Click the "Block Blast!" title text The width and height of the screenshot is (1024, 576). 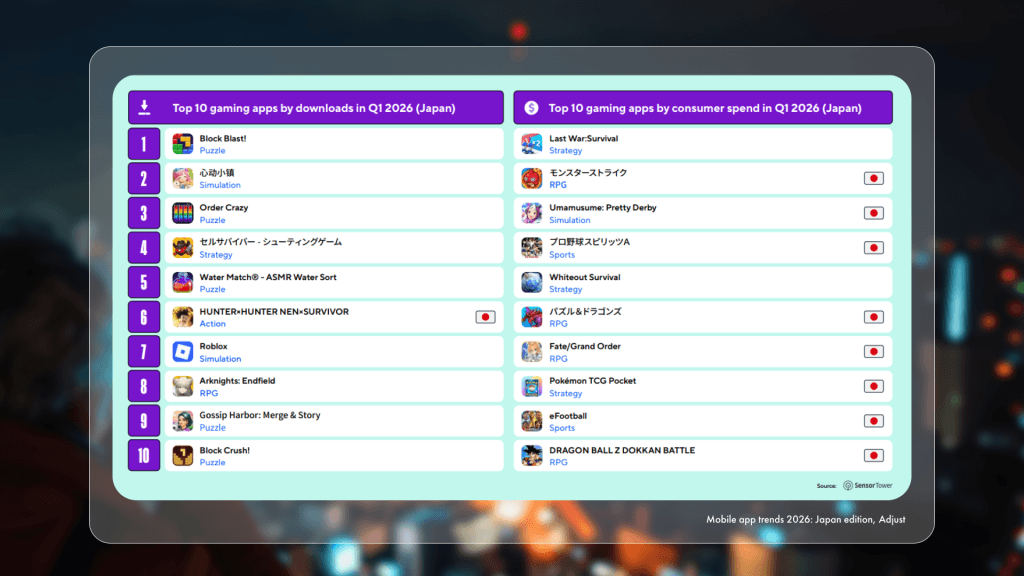[x=223, y=138]
